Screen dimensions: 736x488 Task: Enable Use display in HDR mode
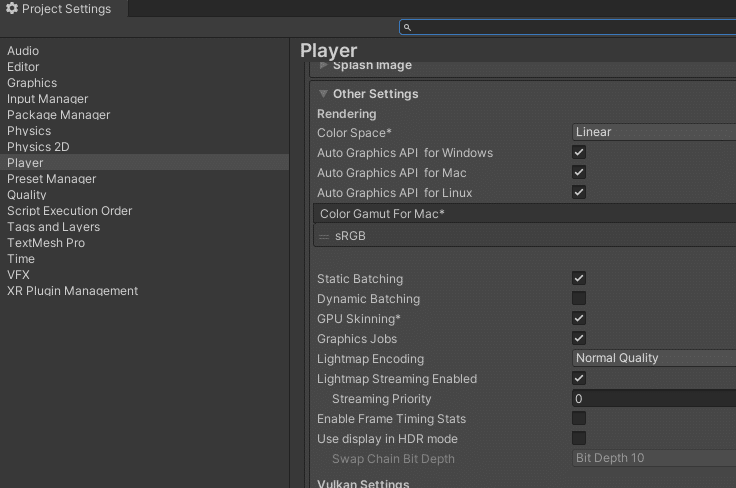(x=579, y=438)
